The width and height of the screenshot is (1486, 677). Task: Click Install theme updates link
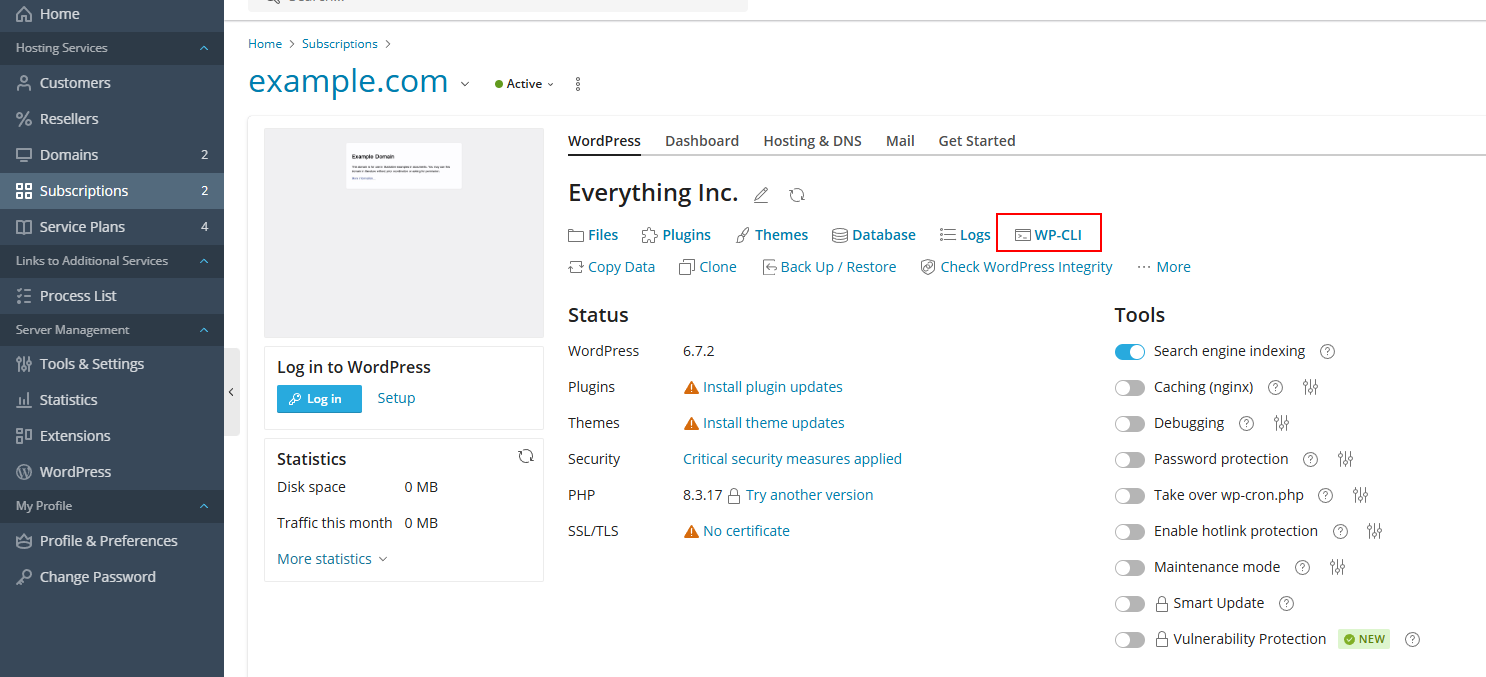(x=774, y=423)
